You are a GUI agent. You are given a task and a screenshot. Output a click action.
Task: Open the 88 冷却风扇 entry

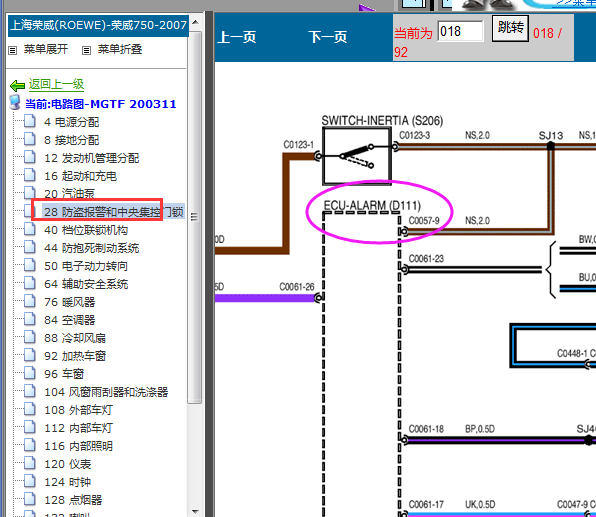[75, 338]
